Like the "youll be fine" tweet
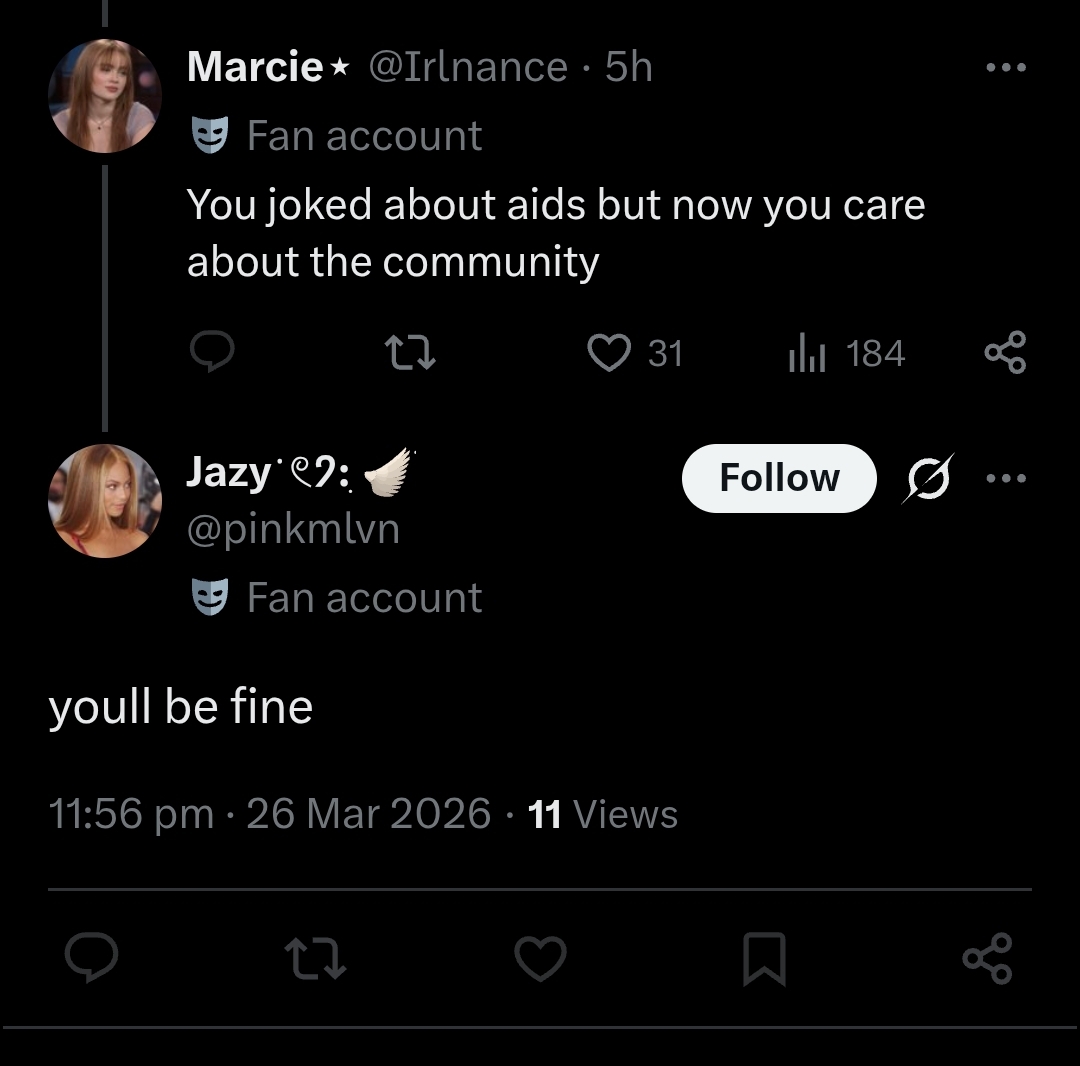Viewport: 1080px width, 1066px height. pos(541,959)
